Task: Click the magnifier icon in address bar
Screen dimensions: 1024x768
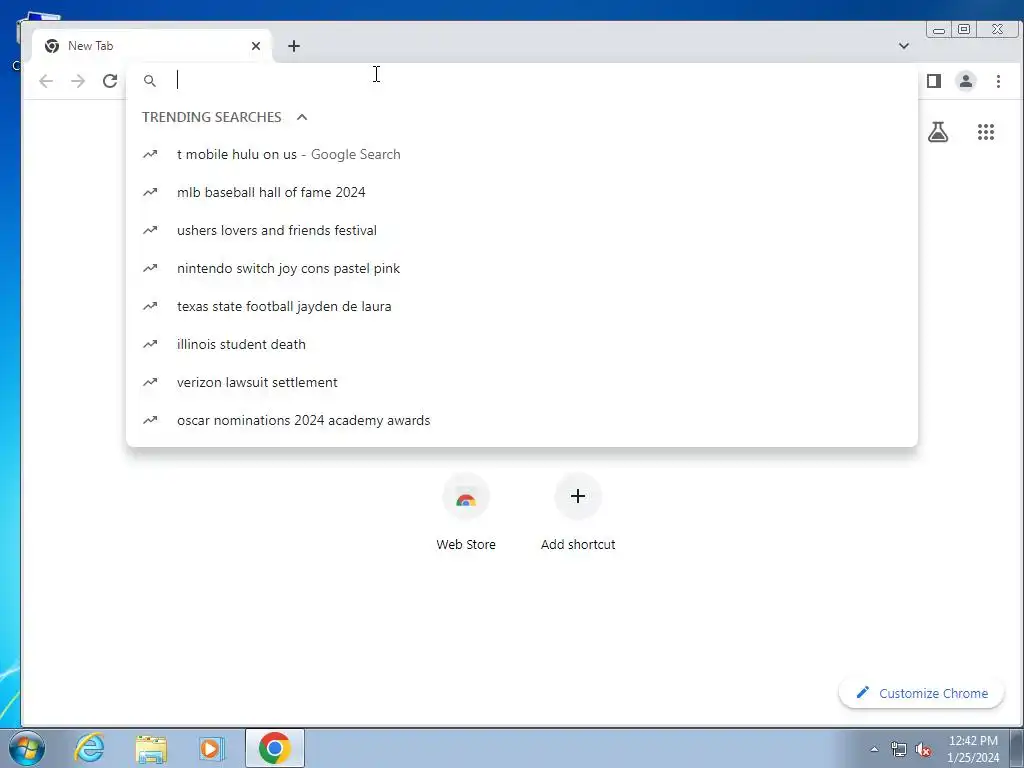Action: 150,81
